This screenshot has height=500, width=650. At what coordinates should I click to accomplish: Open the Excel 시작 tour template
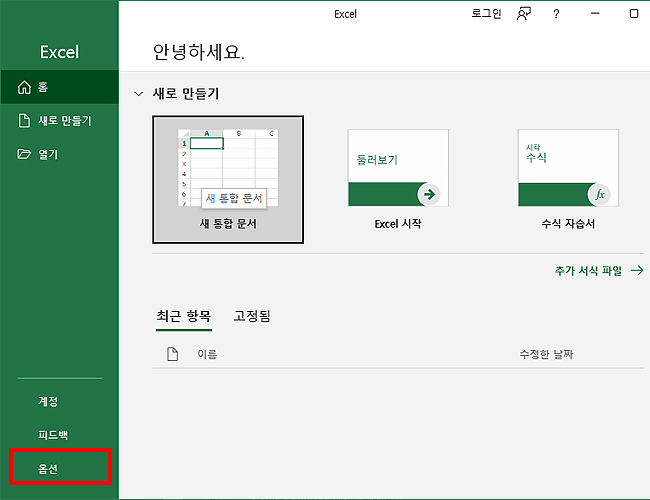point(398,180)
